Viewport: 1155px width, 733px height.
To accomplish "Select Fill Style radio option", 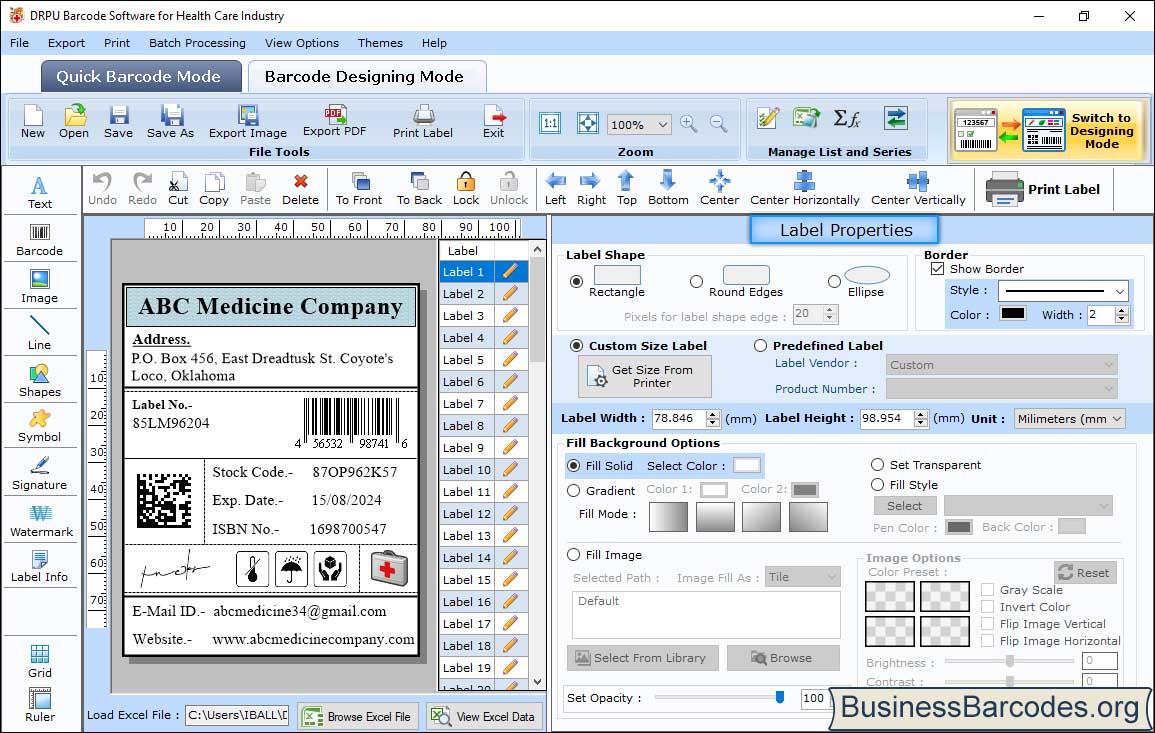I will [x=877, y=485].
